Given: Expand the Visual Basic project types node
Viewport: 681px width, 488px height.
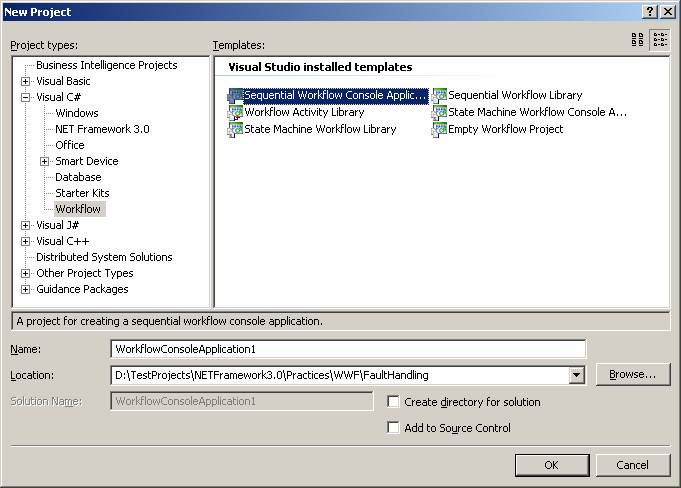Looking at the screenshot, I should point(26,81).
